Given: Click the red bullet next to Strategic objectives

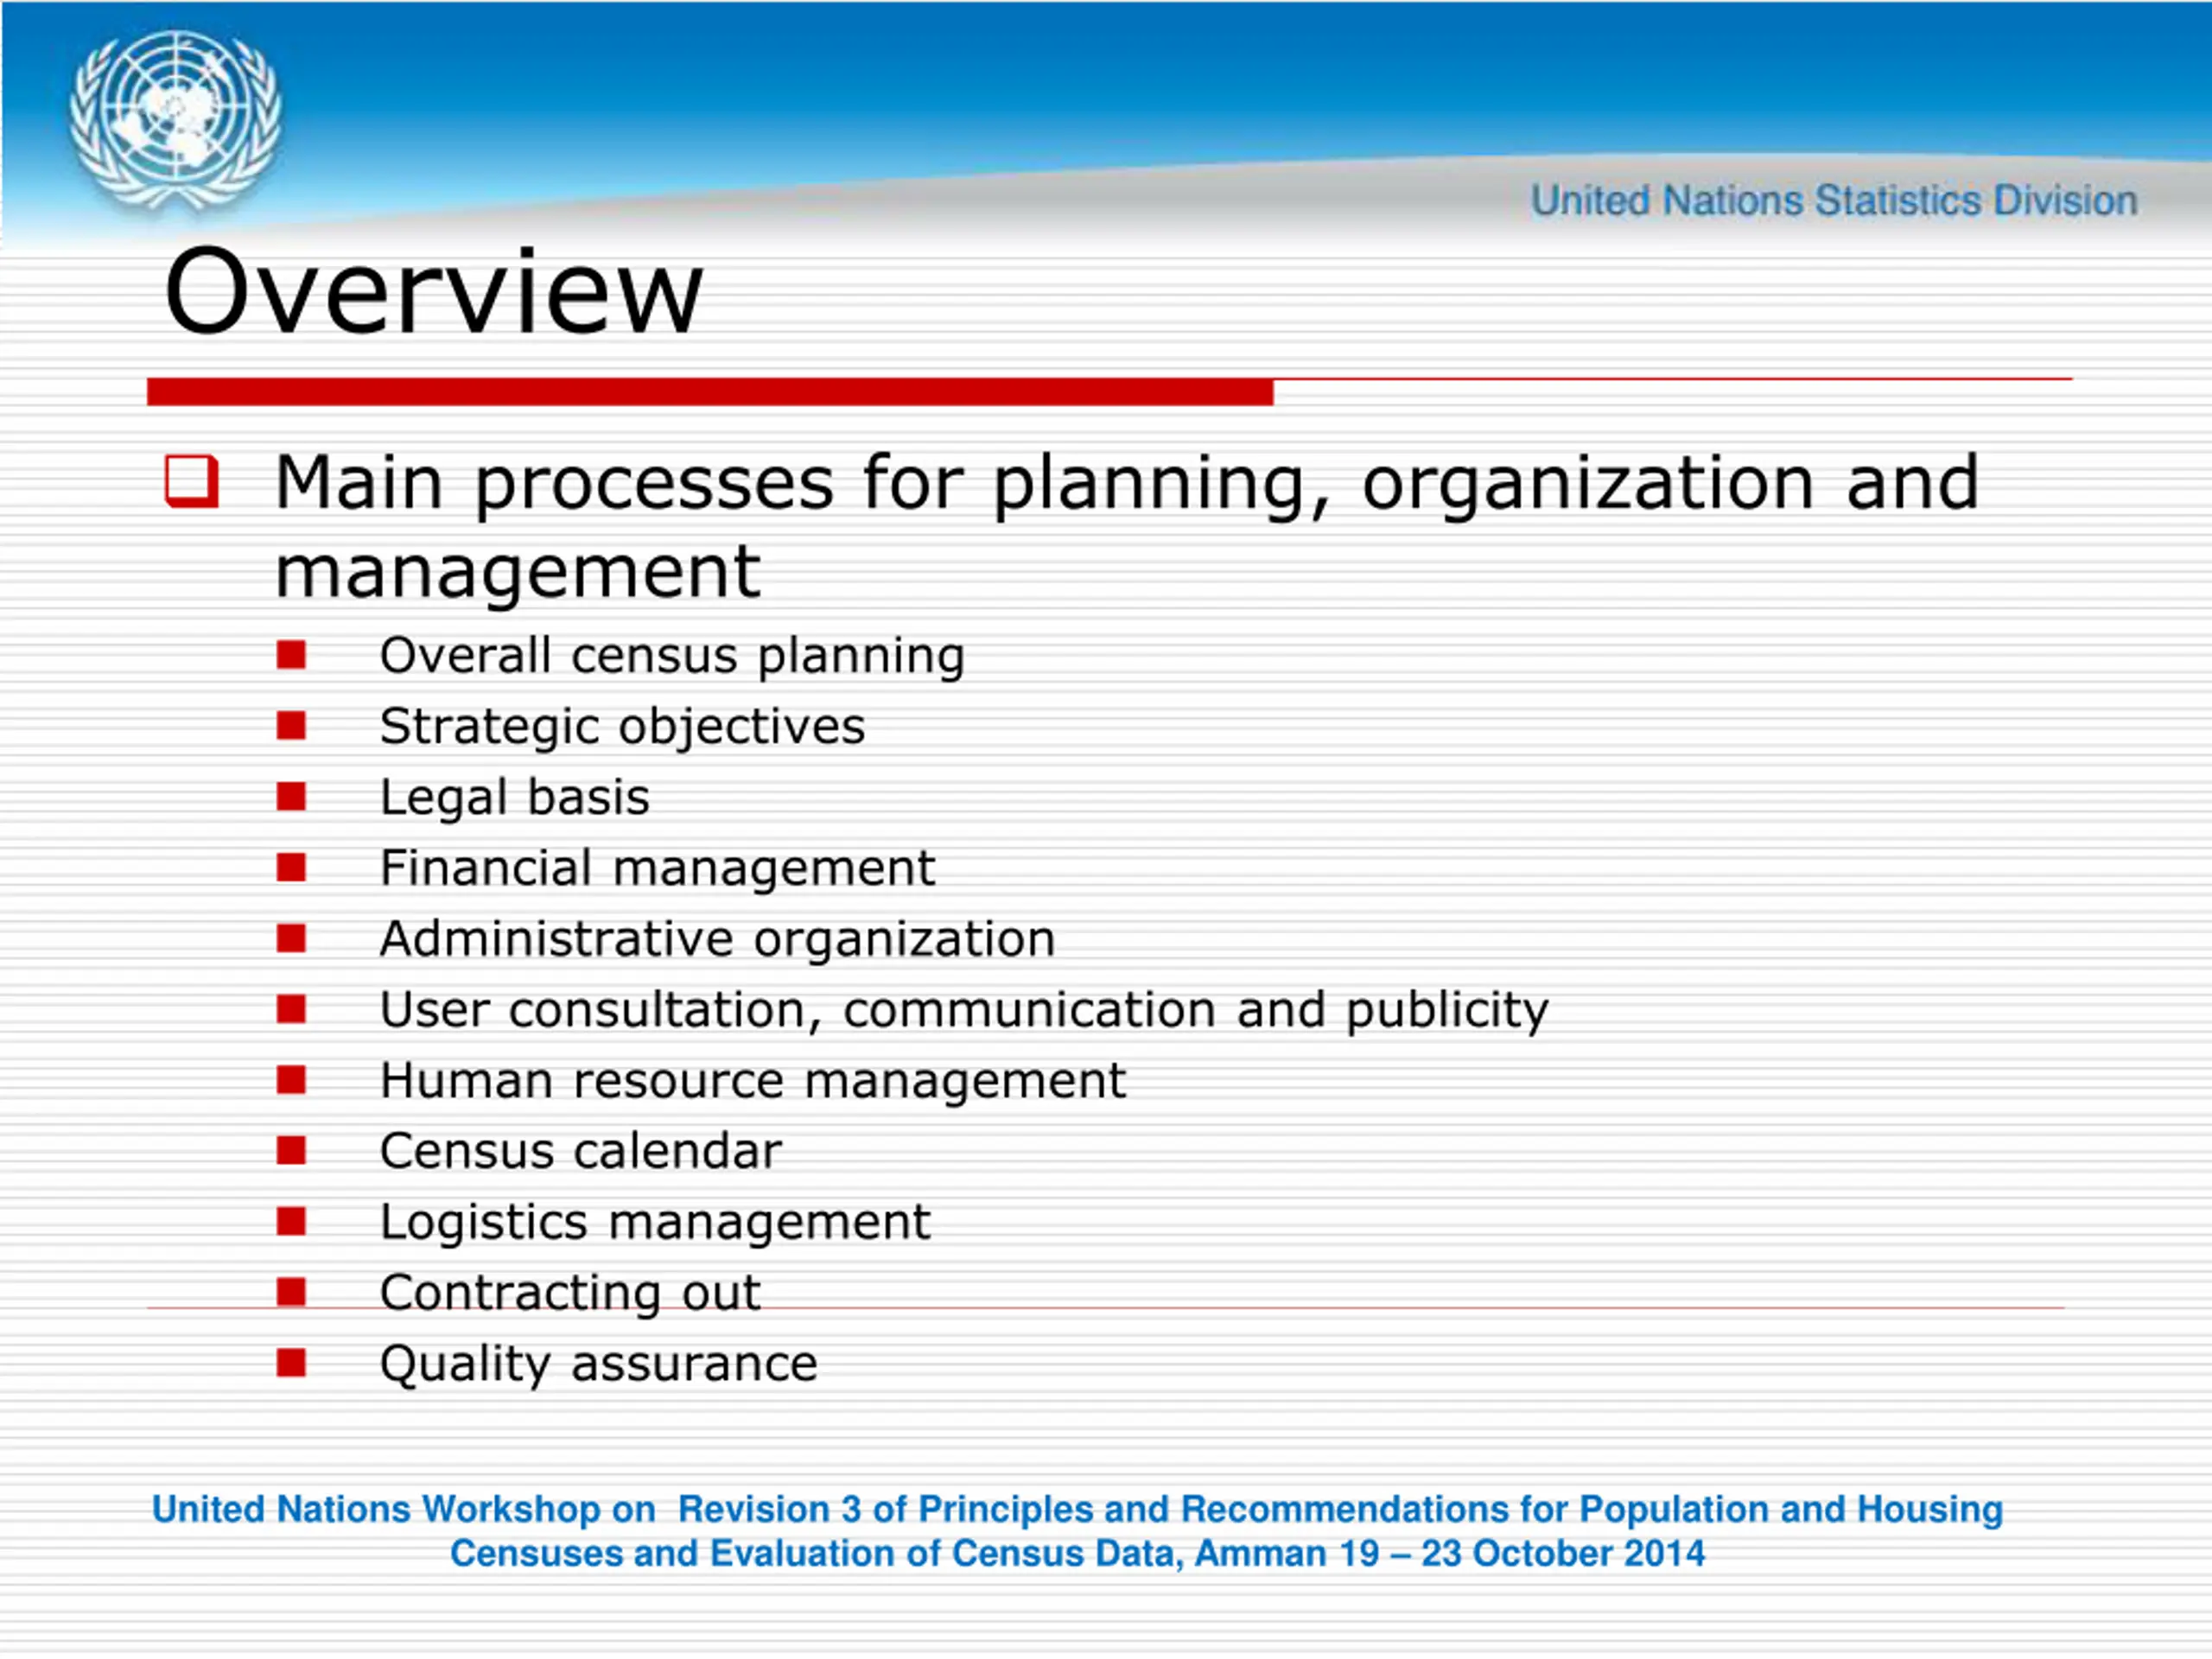Looking at the screenshot, I should click(291, 726).
